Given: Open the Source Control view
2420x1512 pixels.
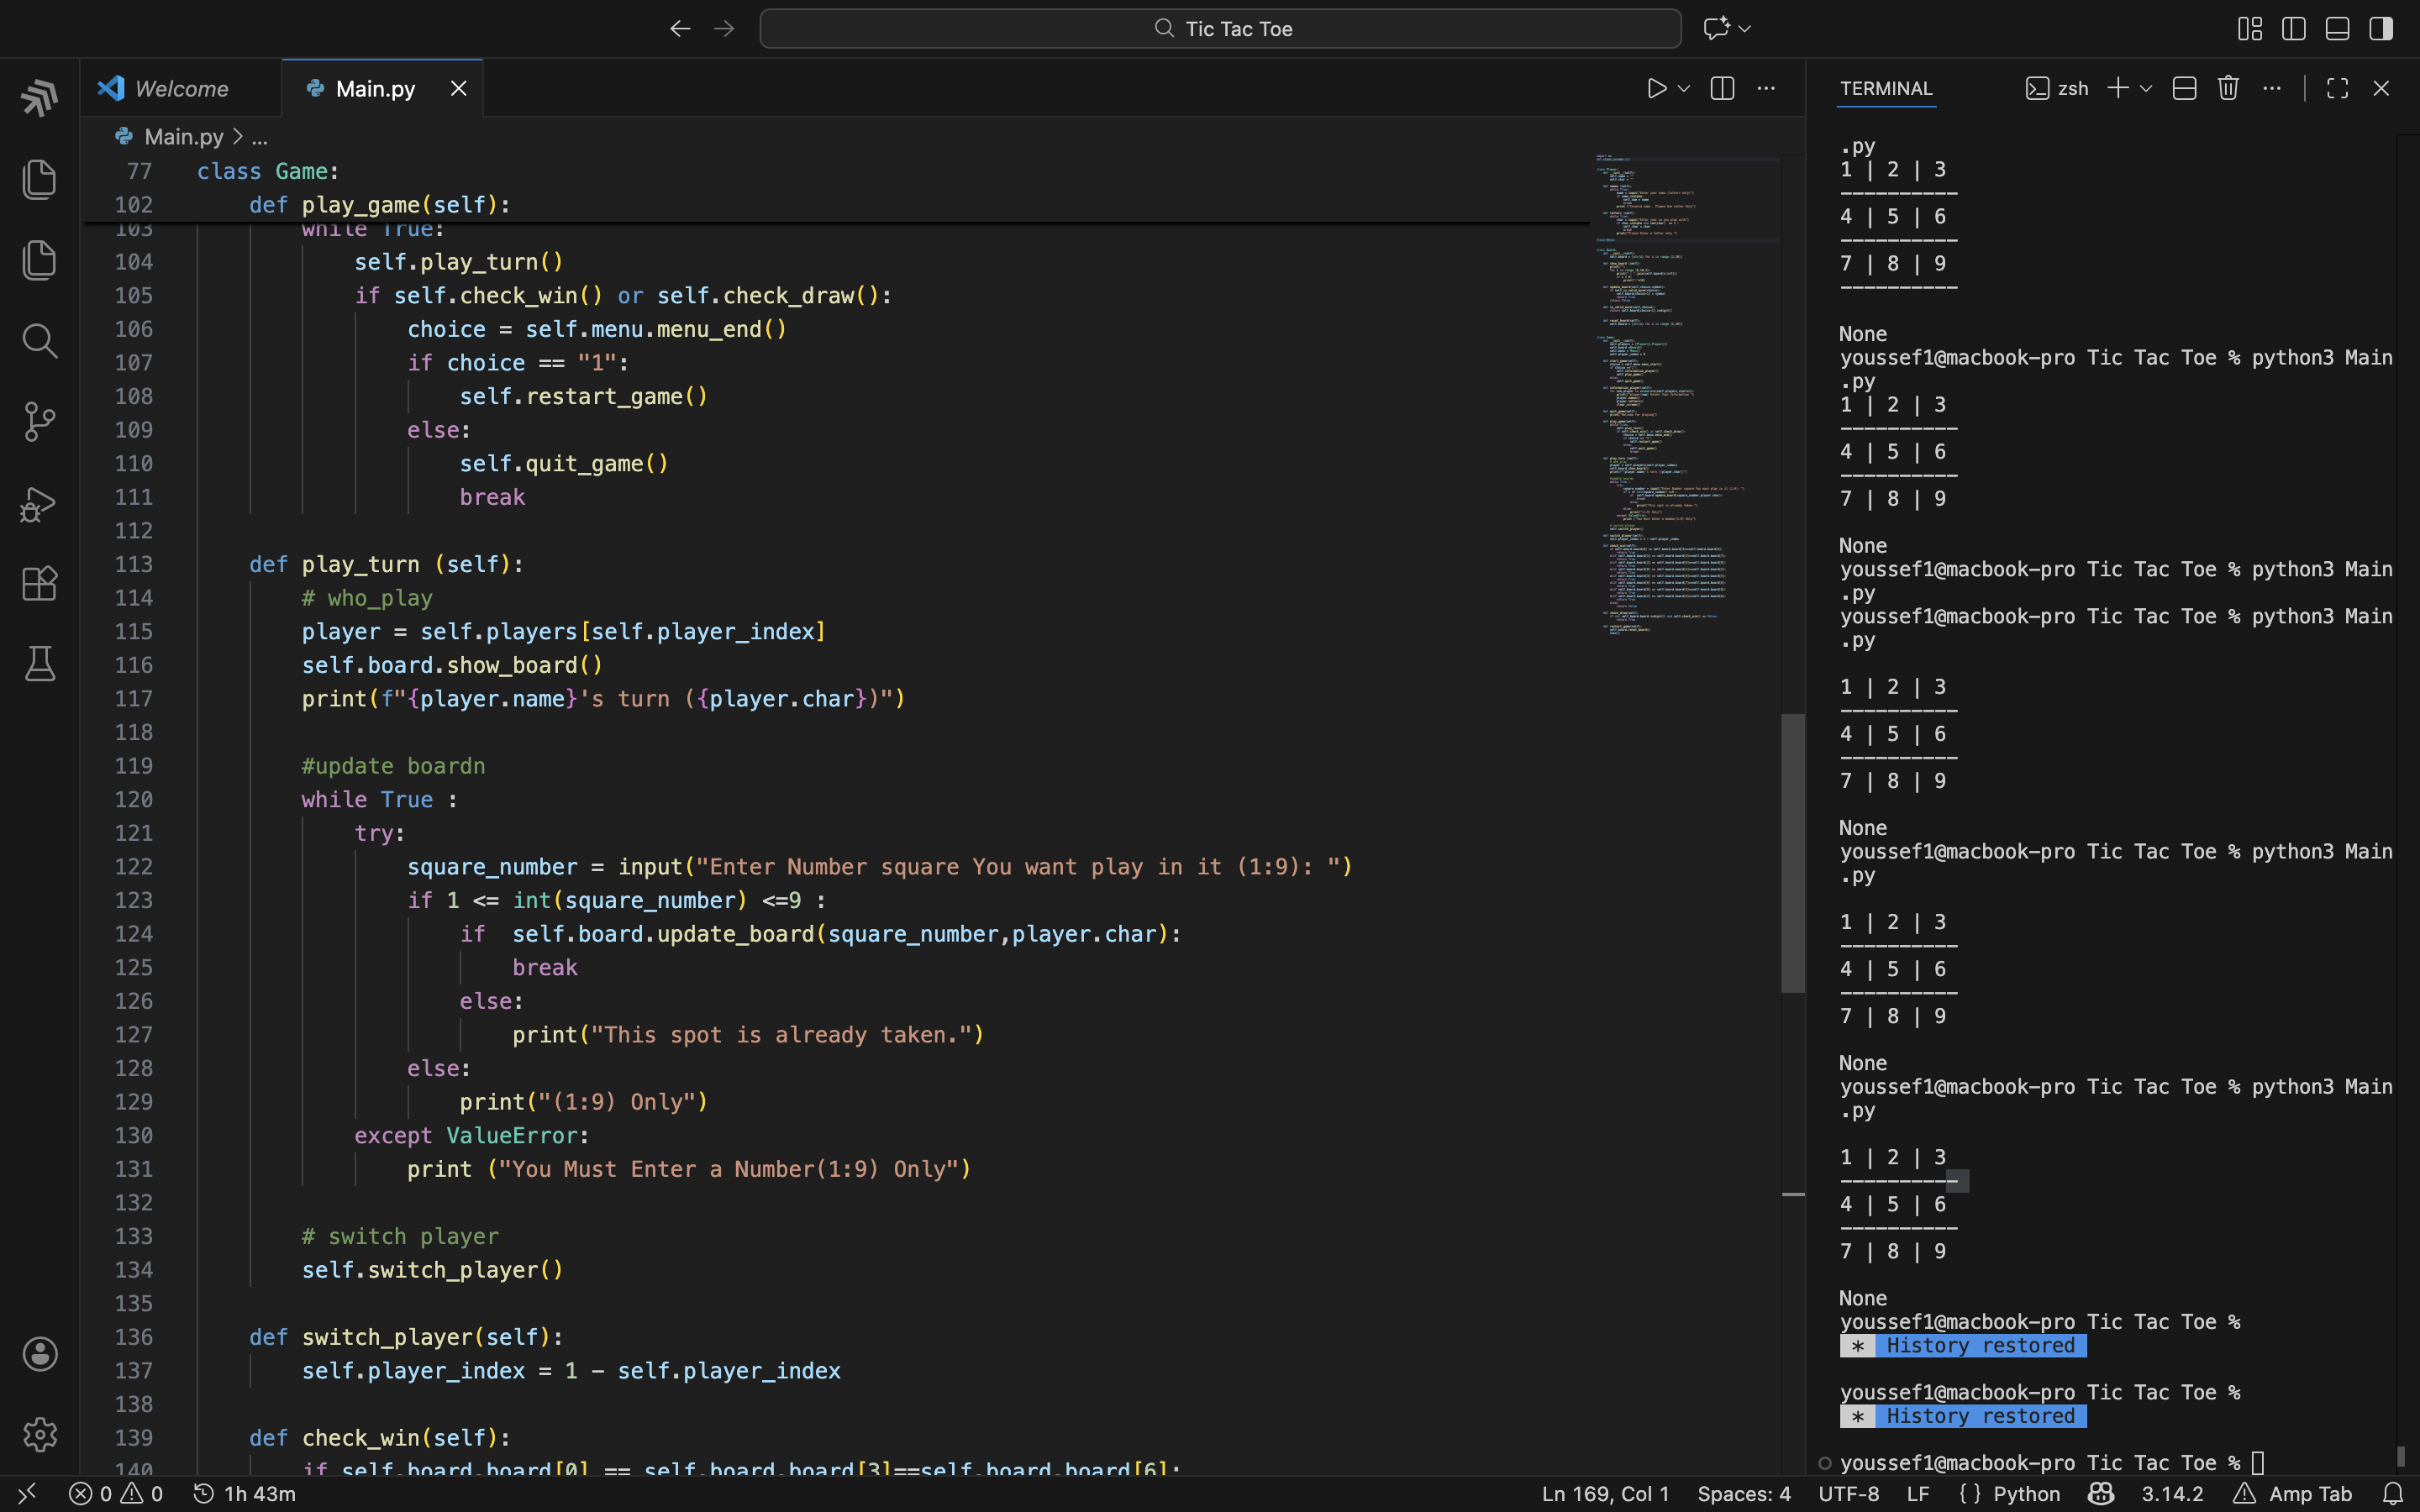Looking at the screenshot, I should click(x=39, y=422).
